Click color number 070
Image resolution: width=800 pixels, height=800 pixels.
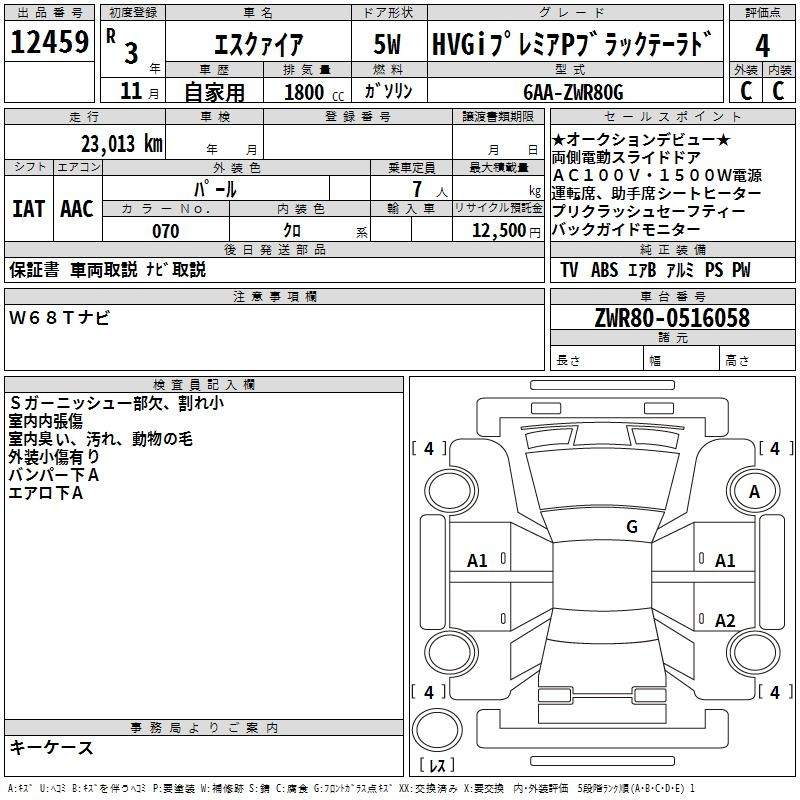166,231
